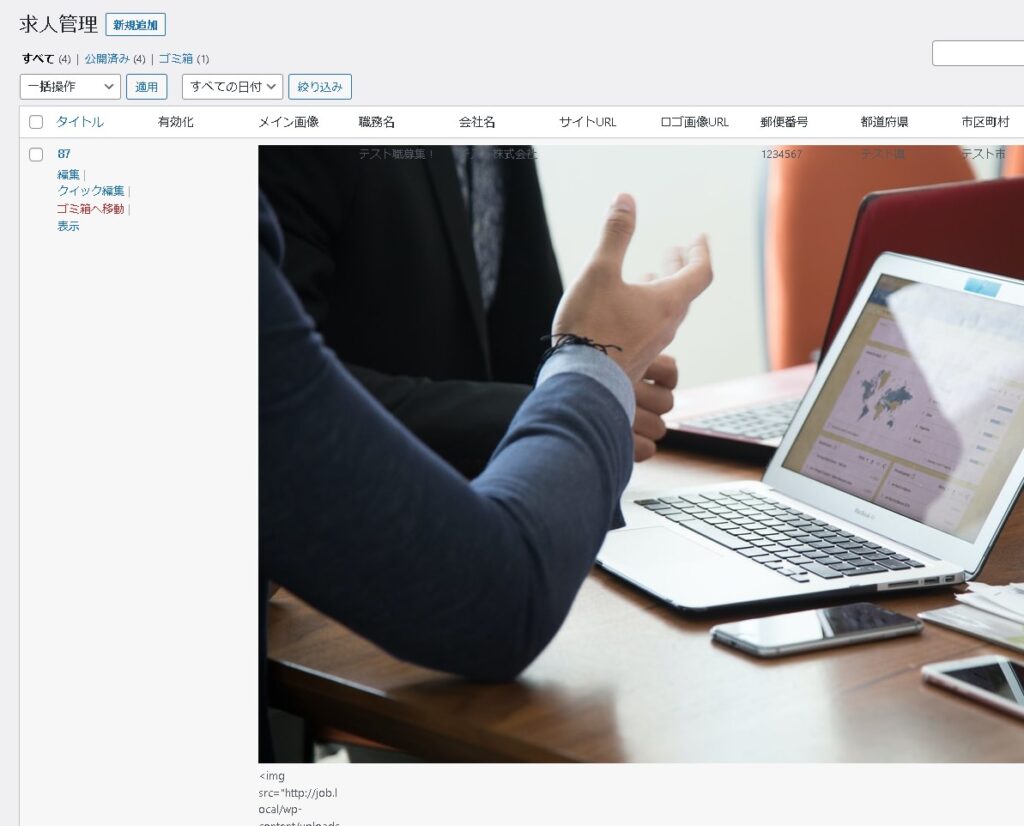Move post 87 with ゴミ箱へ移動
This screenshot has width=1024, height=826.
pos(91,209)
